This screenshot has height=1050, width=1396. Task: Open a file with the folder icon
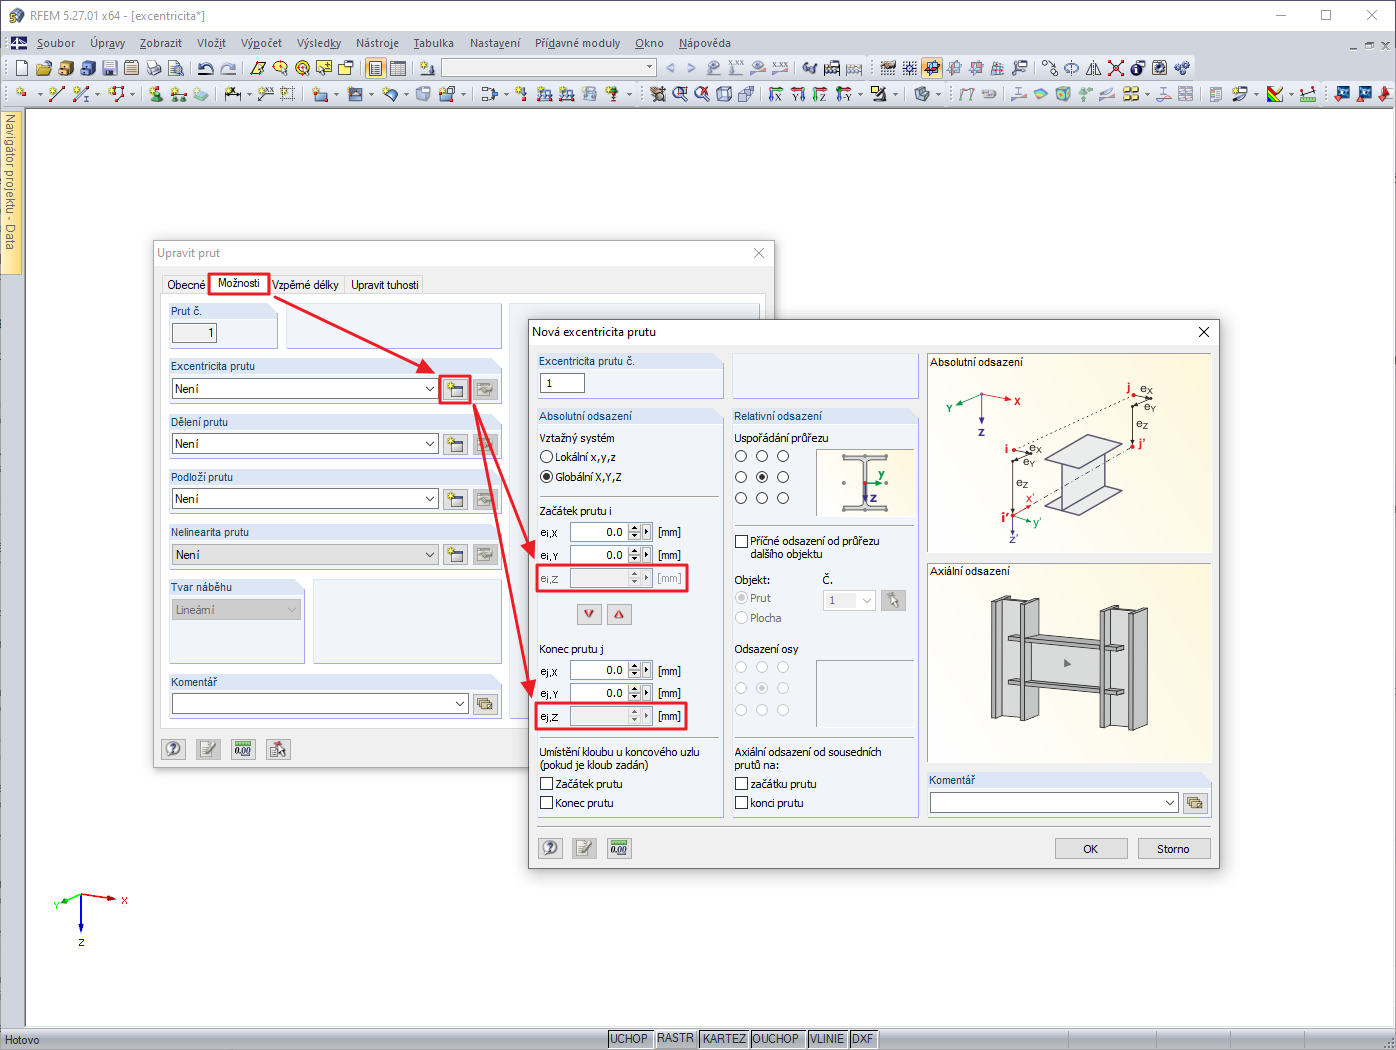point(44,68)
